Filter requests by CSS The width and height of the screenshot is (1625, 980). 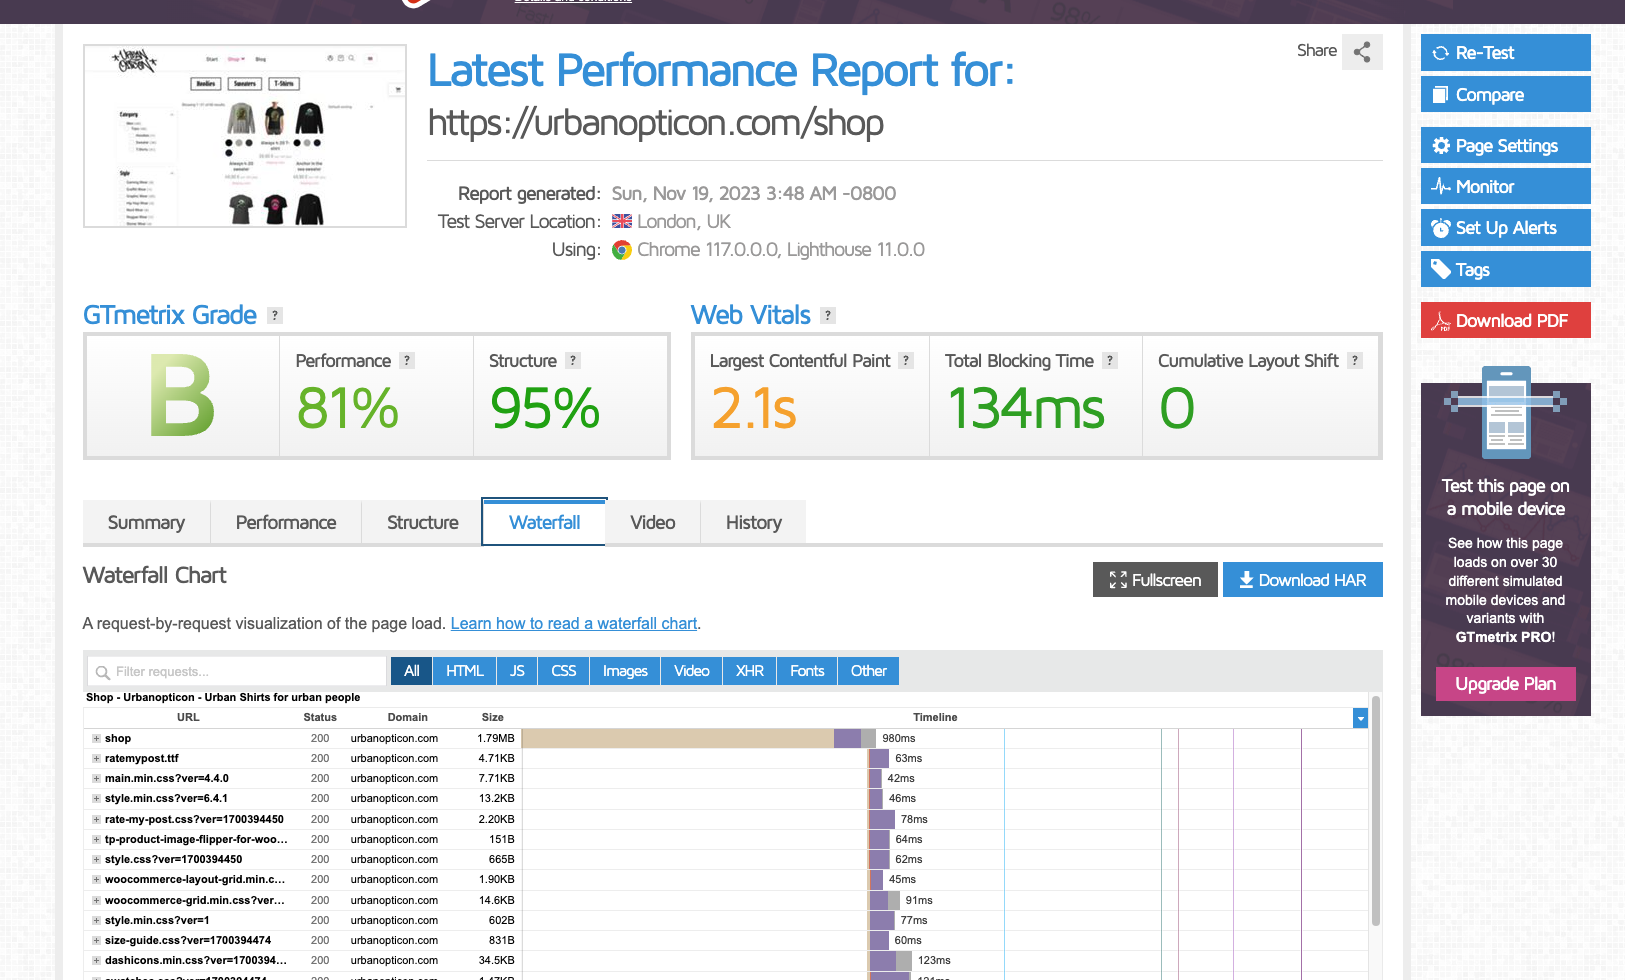(x=563, y=671)
